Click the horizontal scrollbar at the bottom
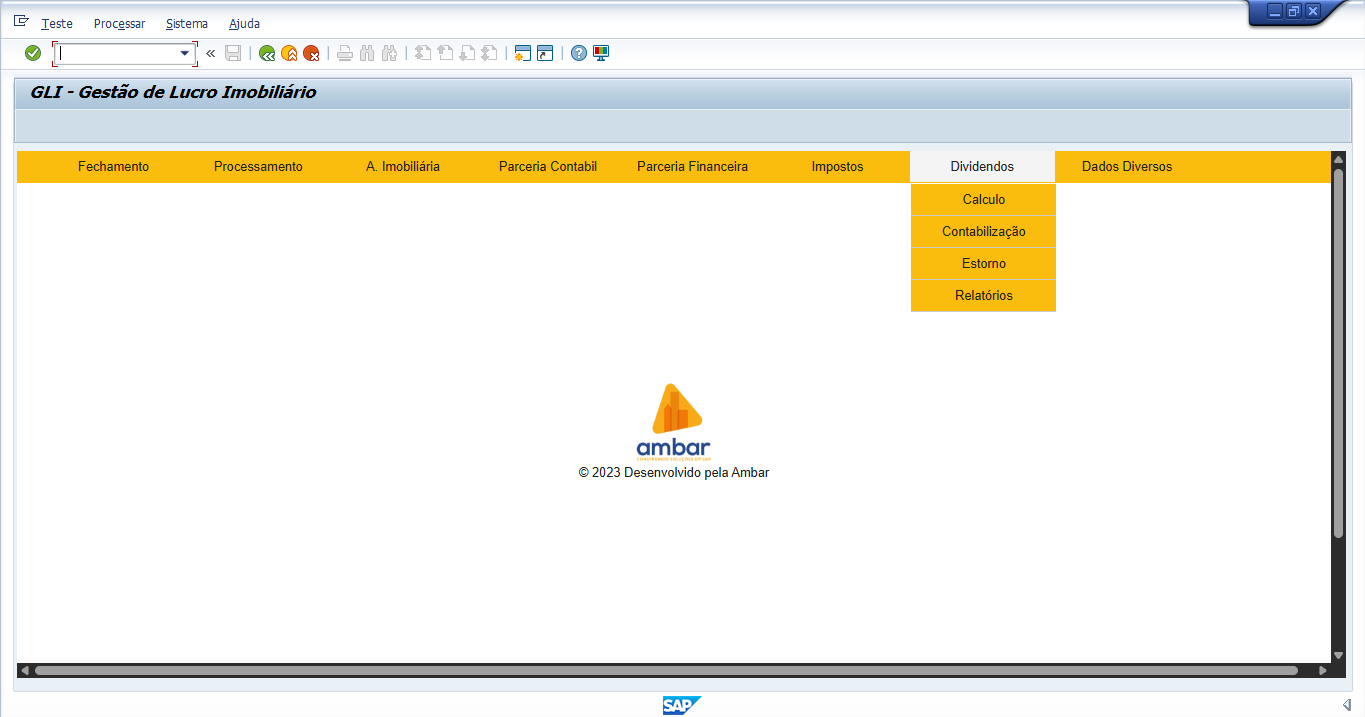This screenshot has height=717, width=1365. click(x=665, y=670)
